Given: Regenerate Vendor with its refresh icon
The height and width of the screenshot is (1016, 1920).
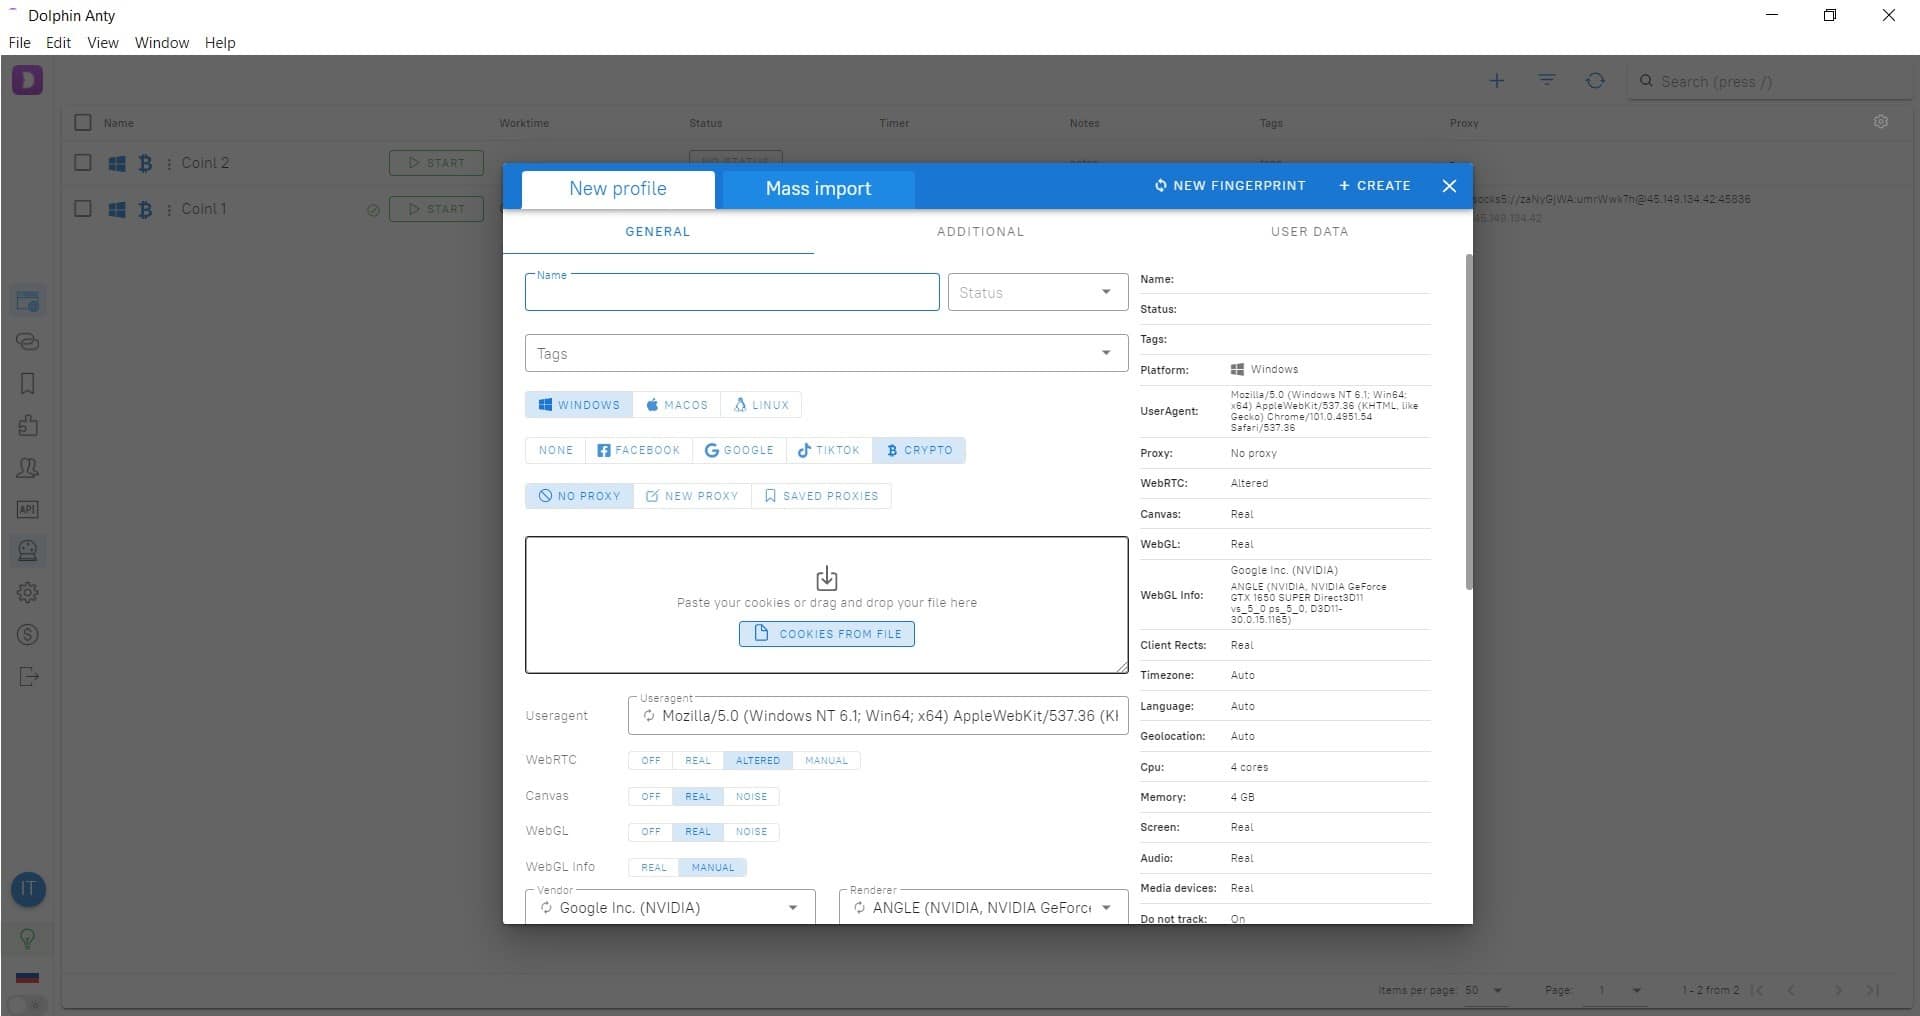Looking at the screenshot, I should 546,908.
